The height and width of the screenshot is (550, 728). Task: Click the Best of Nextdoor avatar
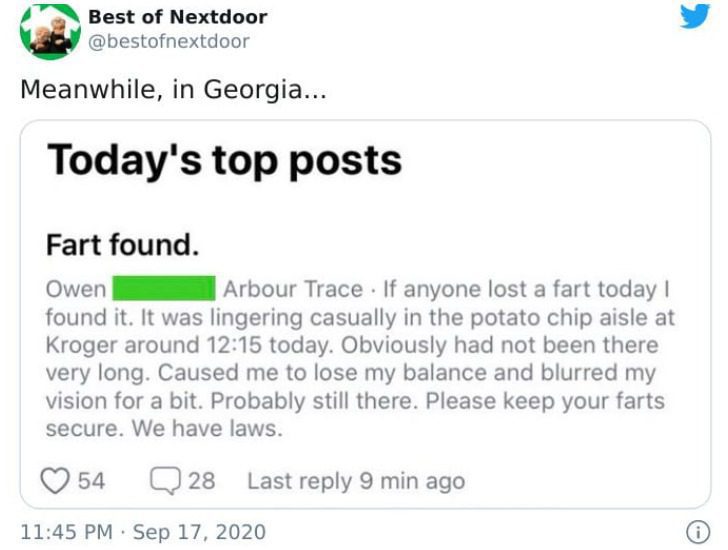(50, 31)
